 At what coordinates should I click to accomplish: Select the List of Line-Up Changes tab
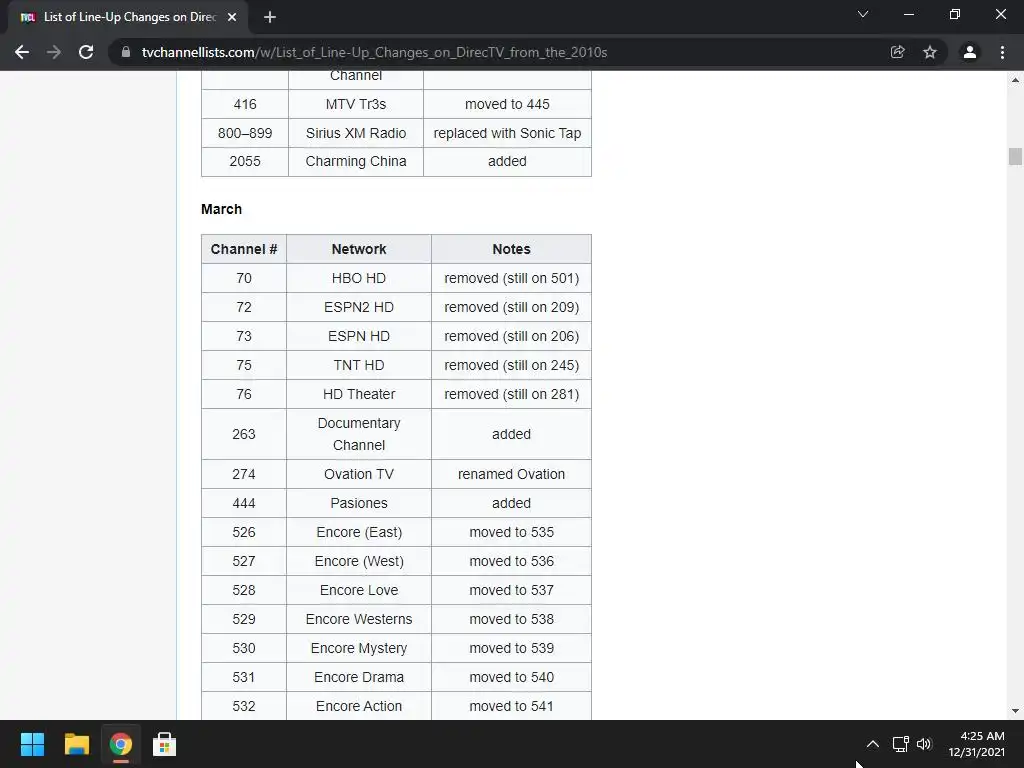[127, 18]
